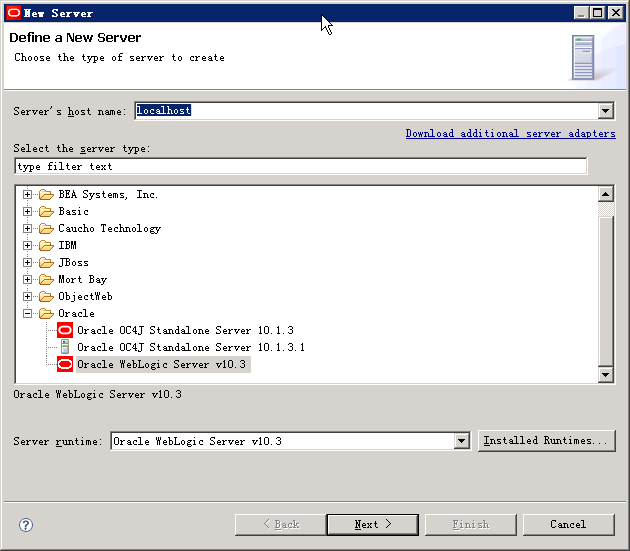This screenshot has height=551, width=630.
Task: Select the Mort Bay label in the tree
Action: pyautogui.click(x=82, y=280)
